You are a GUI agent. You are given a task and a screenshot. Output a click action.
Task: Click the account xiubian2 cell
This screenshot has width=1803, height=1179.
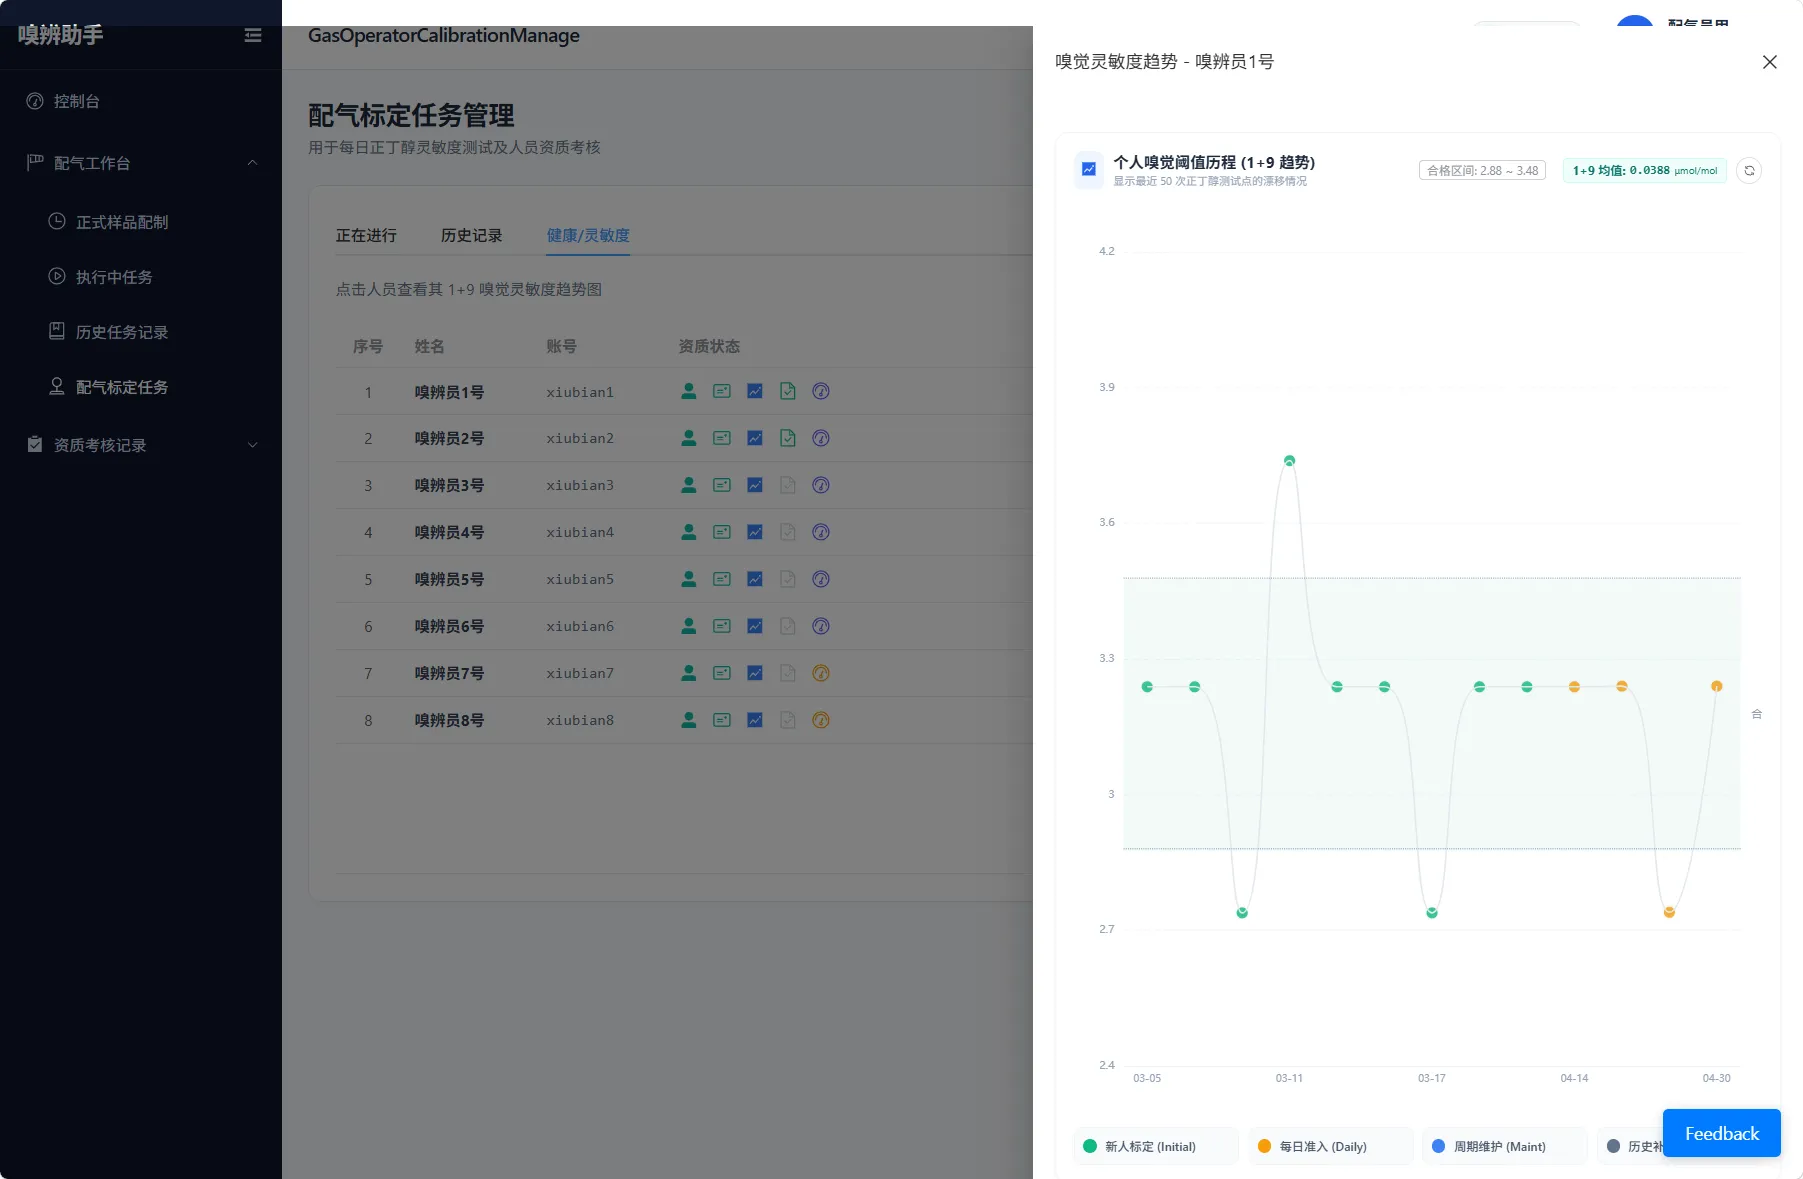tap(580, 438)
